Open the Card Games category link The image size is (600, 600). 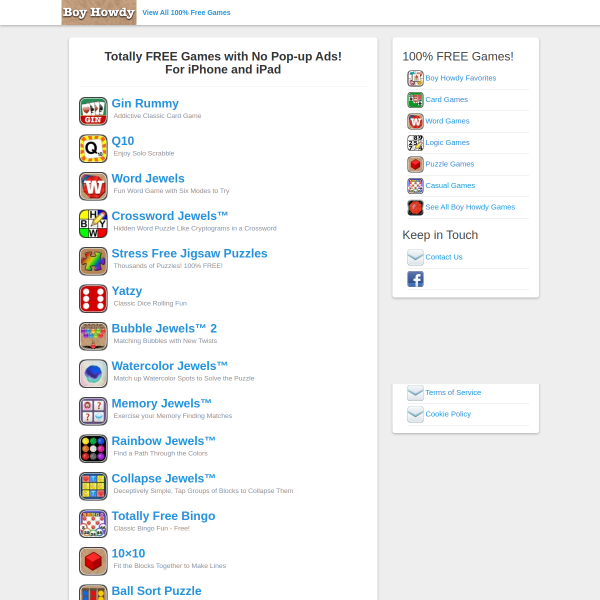(x=447, y=99)
